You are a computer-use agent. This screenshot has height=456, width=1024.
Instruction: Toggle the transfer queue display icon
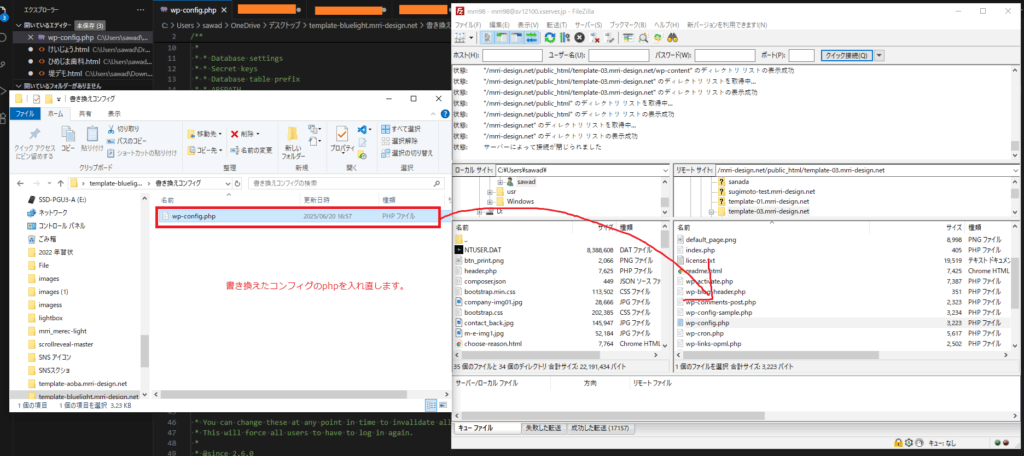coord(531,38)
